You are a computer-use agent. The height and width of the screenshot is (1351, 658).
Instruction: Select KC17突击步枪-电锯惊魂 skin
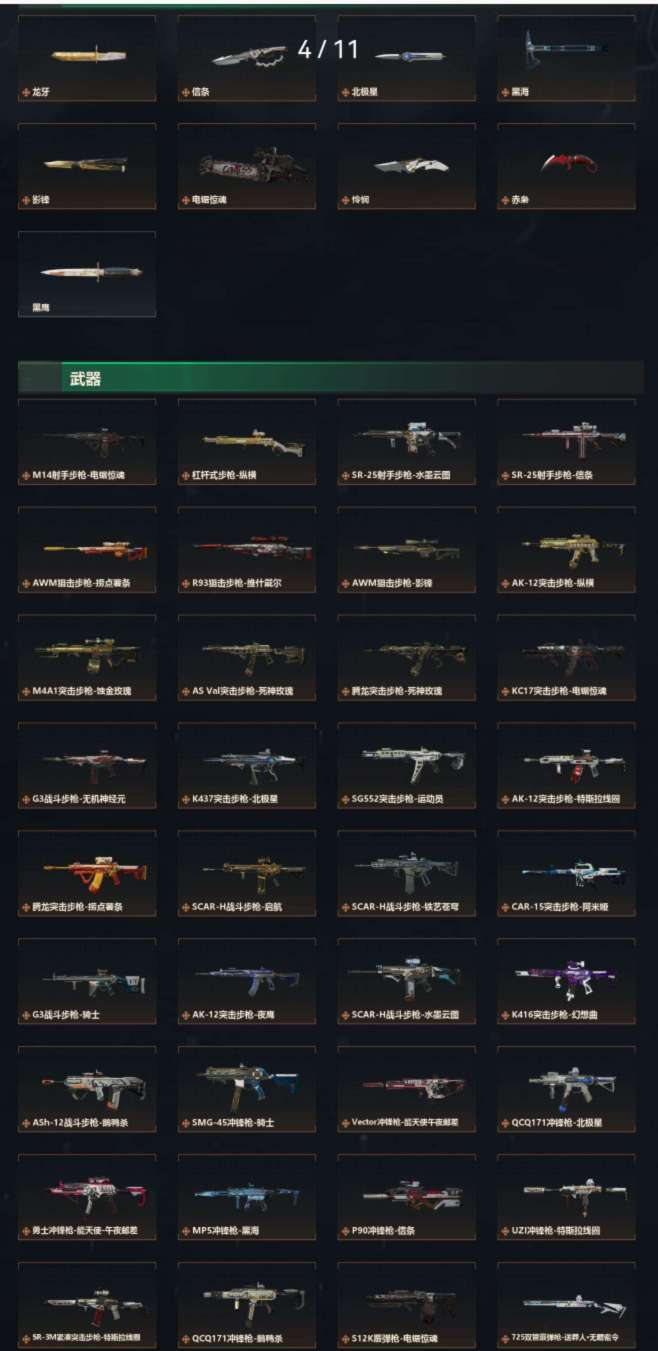[x=566, y=658]
